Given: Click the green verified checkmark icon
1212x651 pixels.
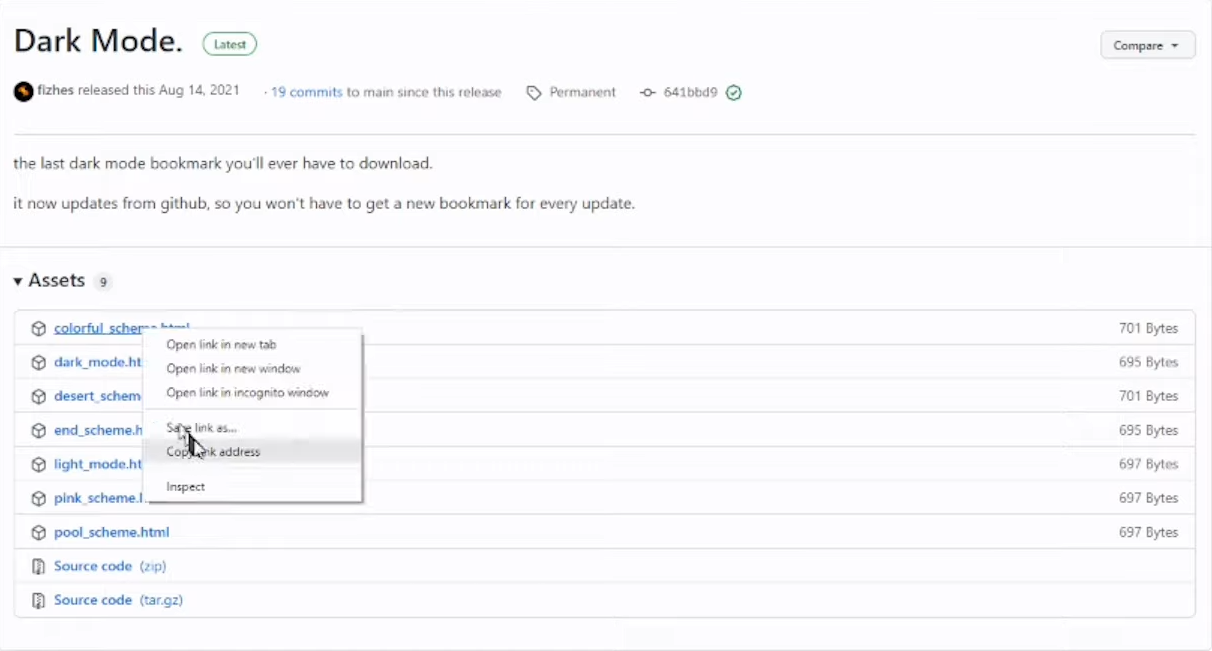Looking at the screenshot, I should [734, 93].
